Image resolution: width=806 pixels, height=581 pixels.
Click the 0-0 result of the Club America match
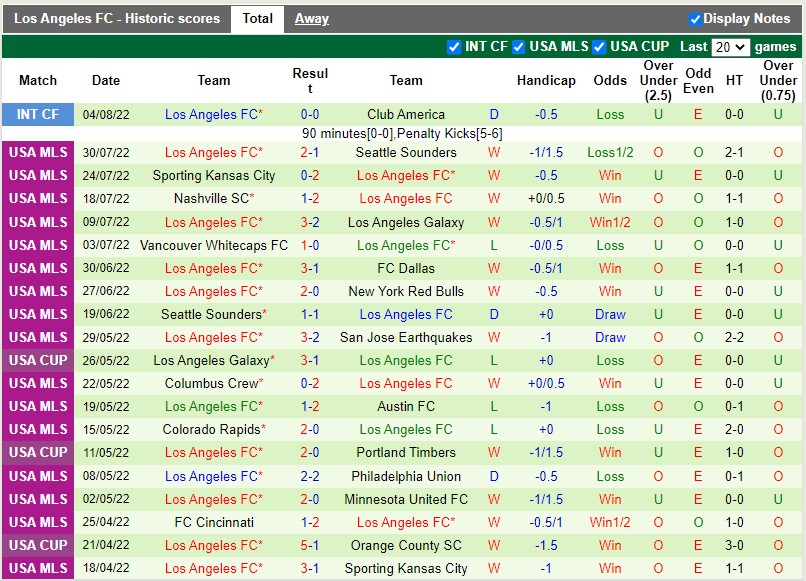click(310, 114)
